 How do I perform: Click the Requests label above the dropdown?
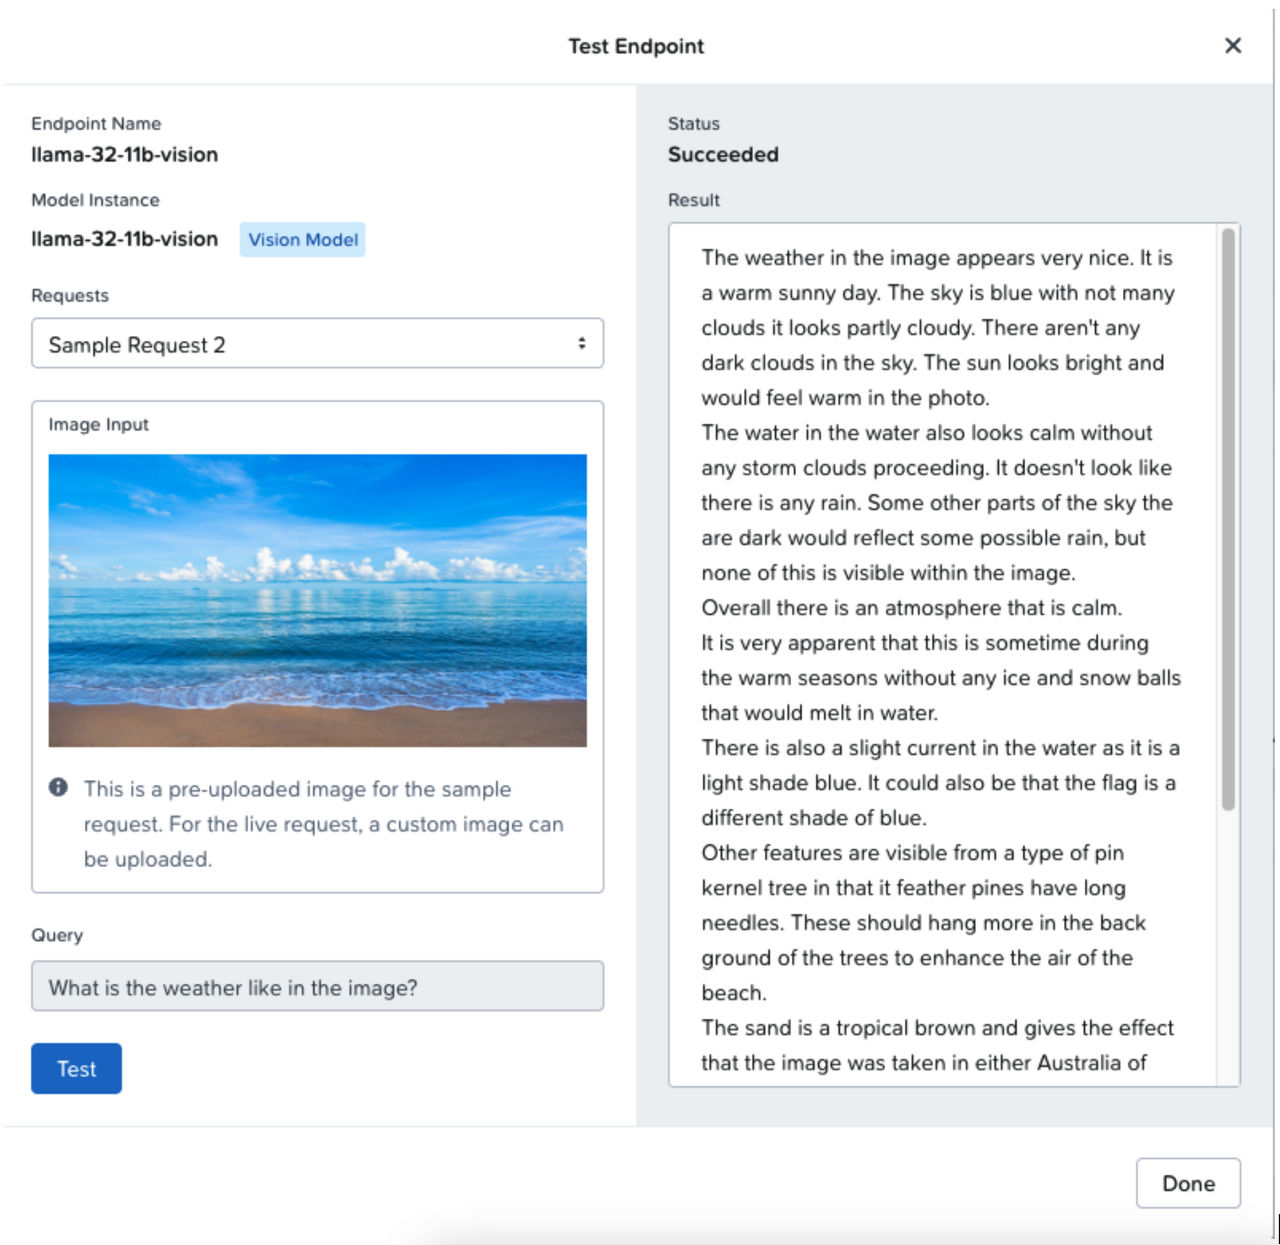[70, 296]
